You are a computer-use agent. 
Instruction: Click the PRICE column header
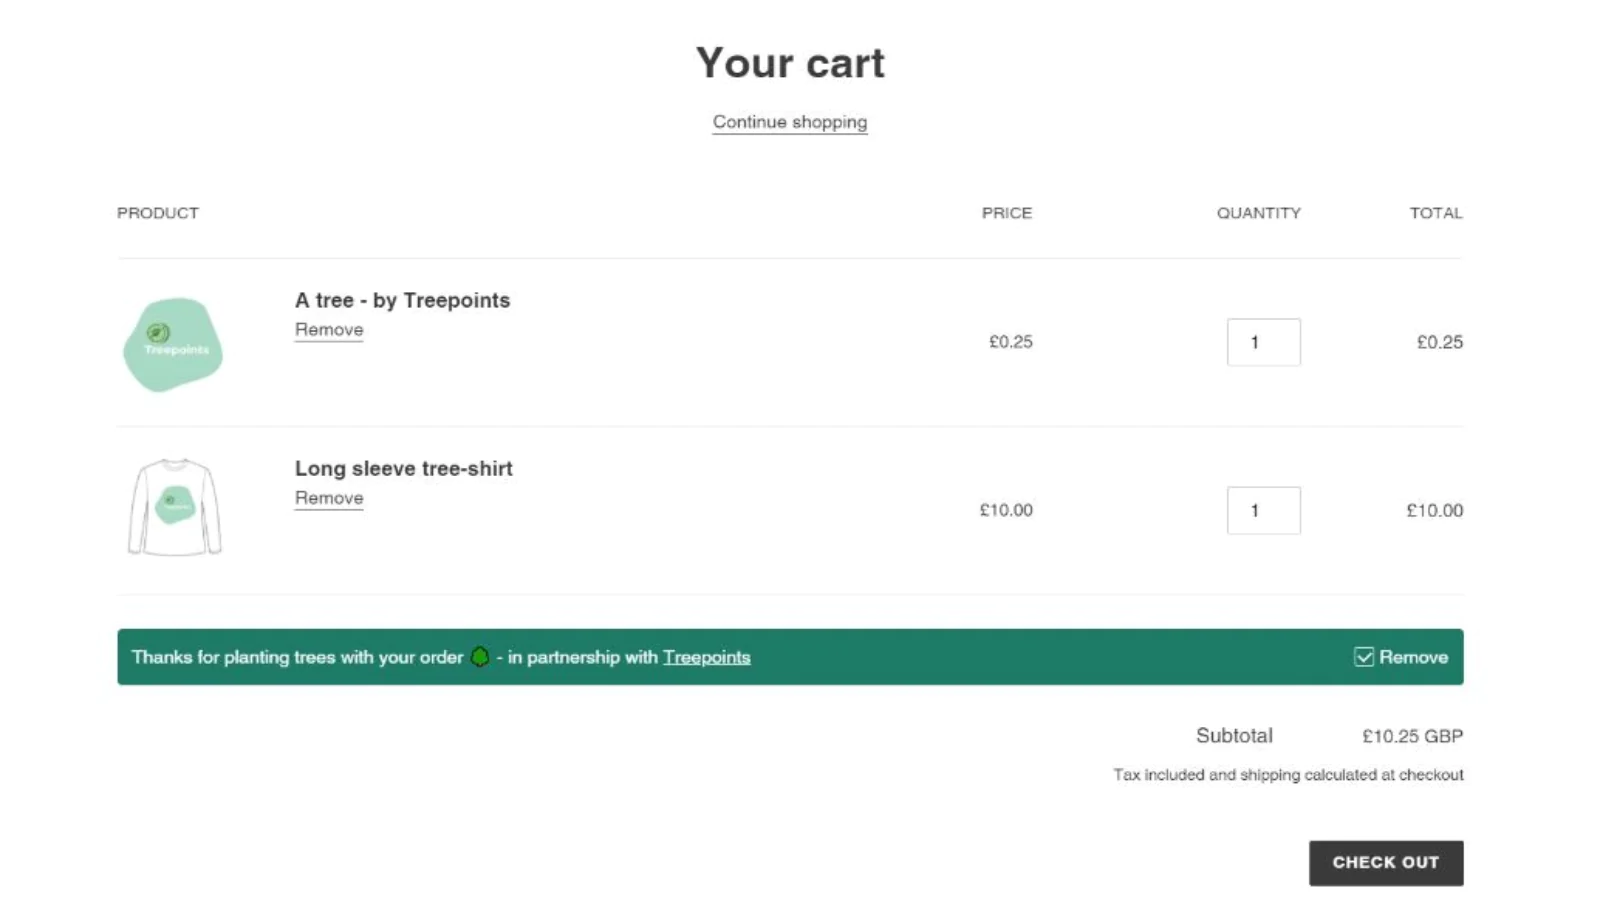click(x=1006, y=213)
